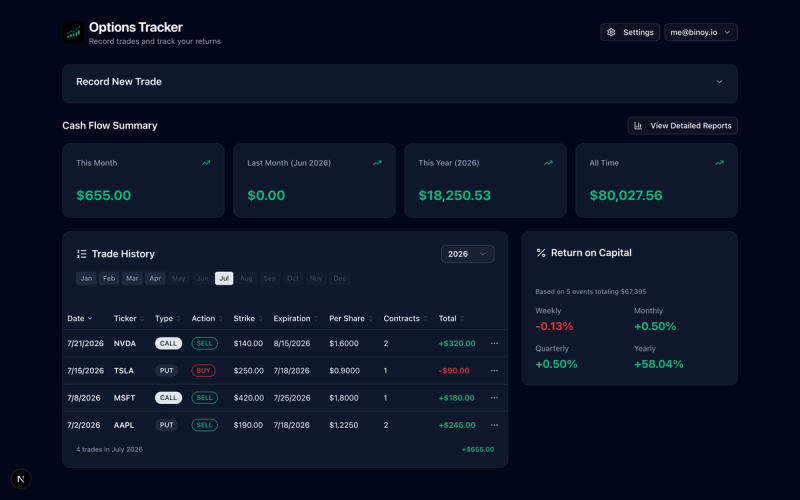Click the $80,027.56 All Time amount
Viewport: 800px width, 500px height.
[x=626, y=195]
